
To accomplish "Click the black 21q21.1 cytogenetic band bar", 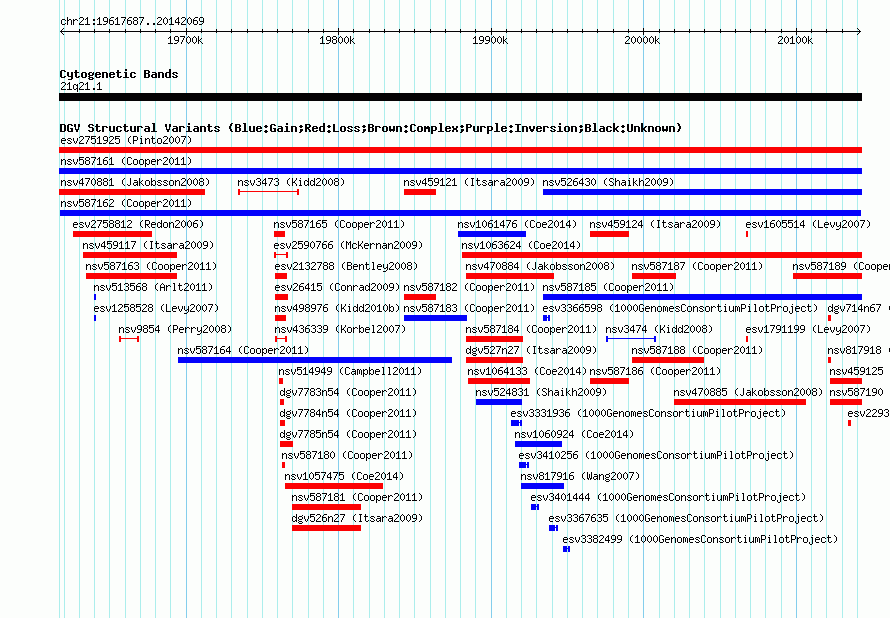I will coord(460,97).
